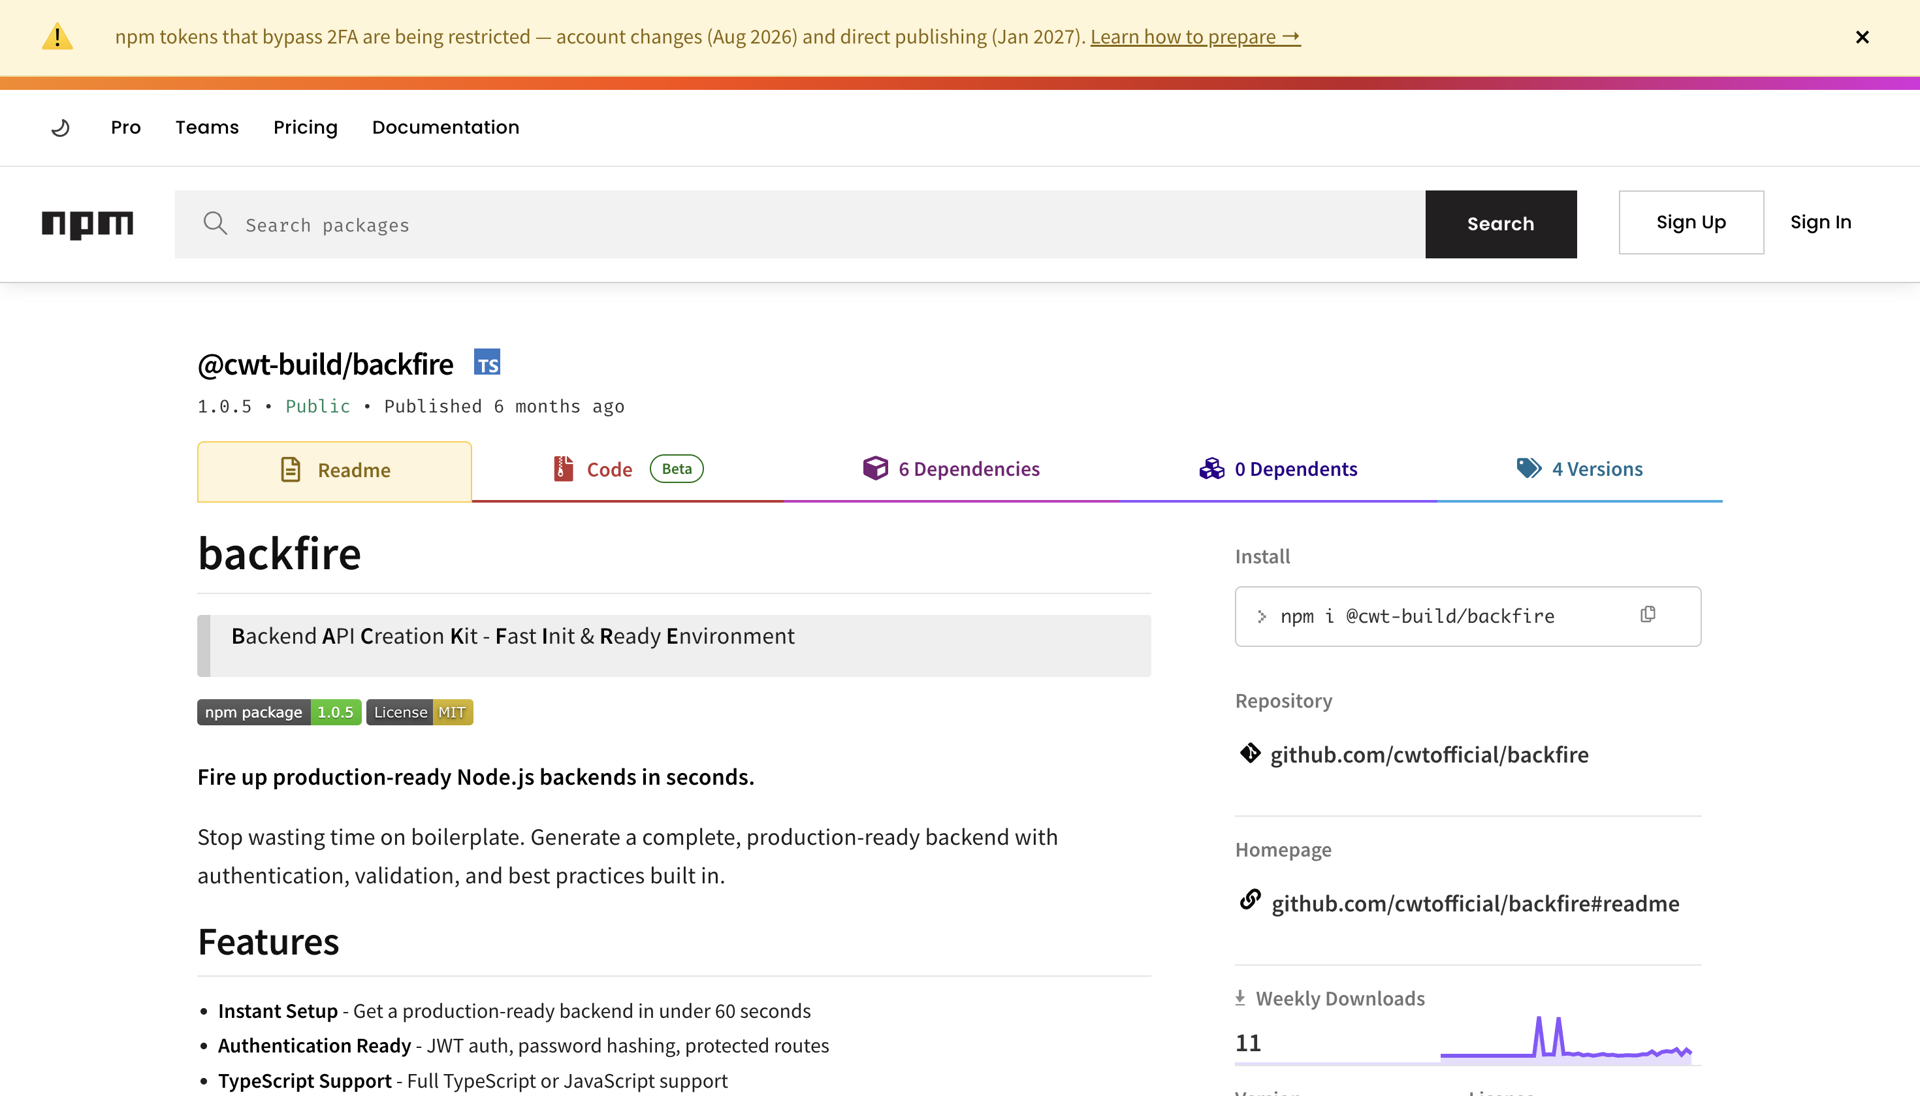Click the Weekly Downloads arrow icon

tap(1240, 998)
